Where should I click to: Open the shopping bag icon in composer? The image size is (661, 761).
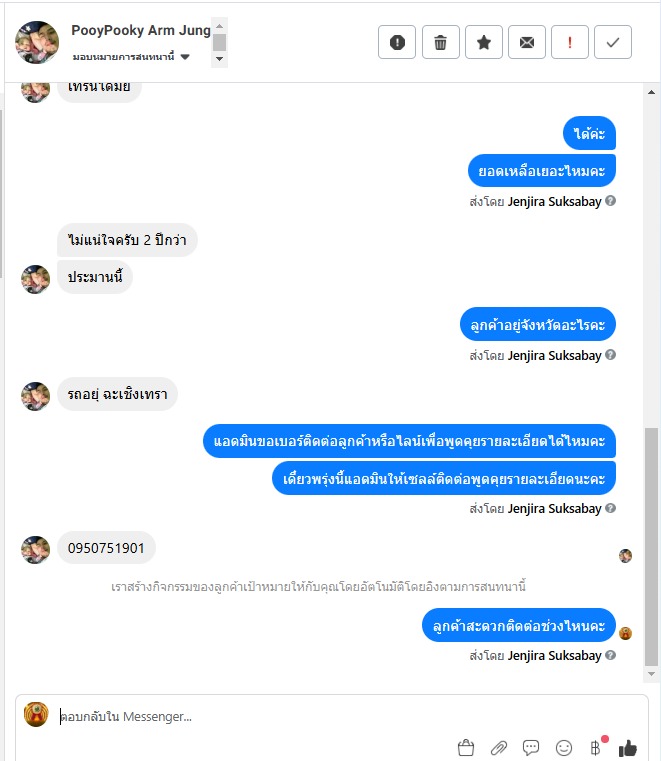click(x=466, y=747)
